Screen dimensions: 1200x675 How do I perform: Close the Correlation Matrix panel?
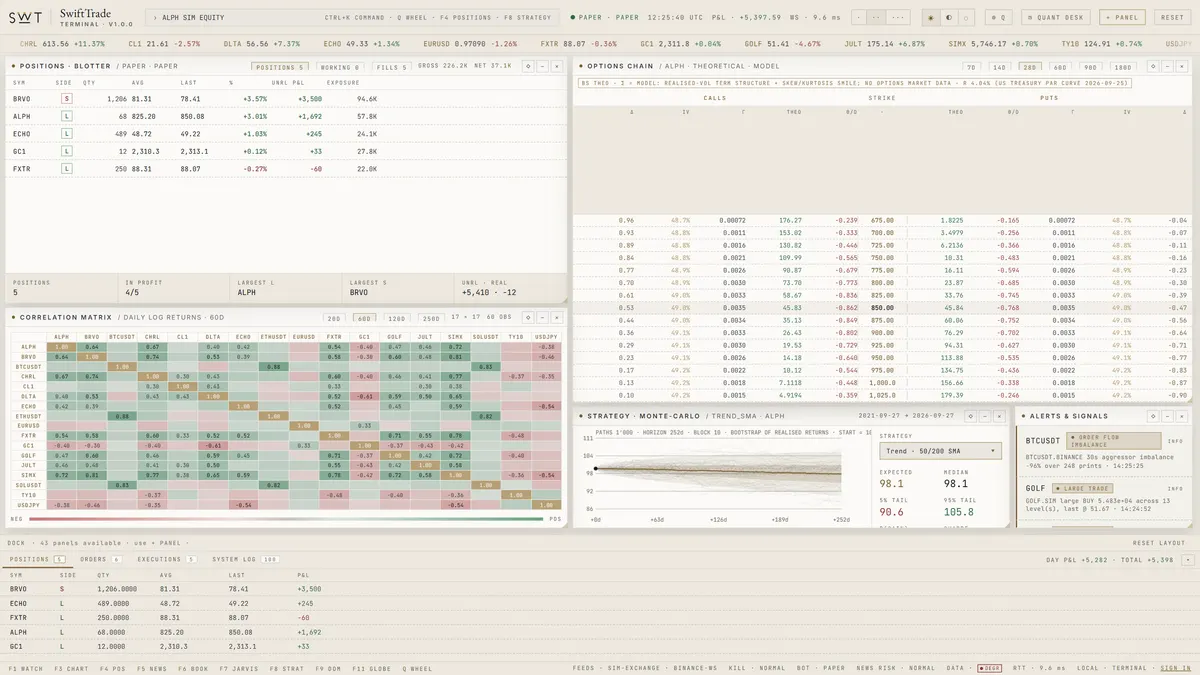coord(556,317)
